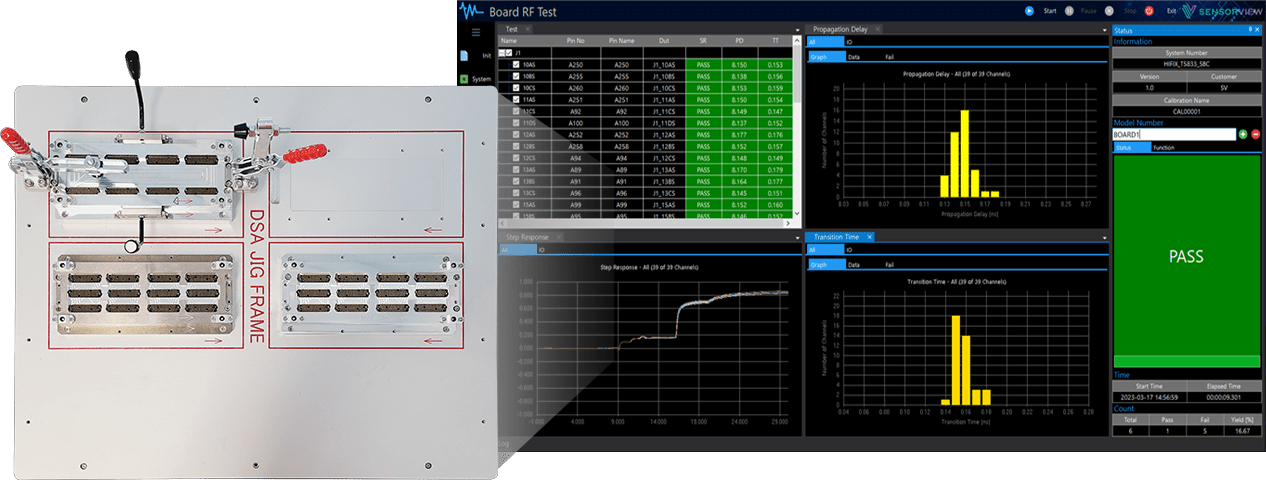Switch to Fail tab in Propagation Delay panel
Viewport: 1266px width, 480px height.
[x=890, y=58]
